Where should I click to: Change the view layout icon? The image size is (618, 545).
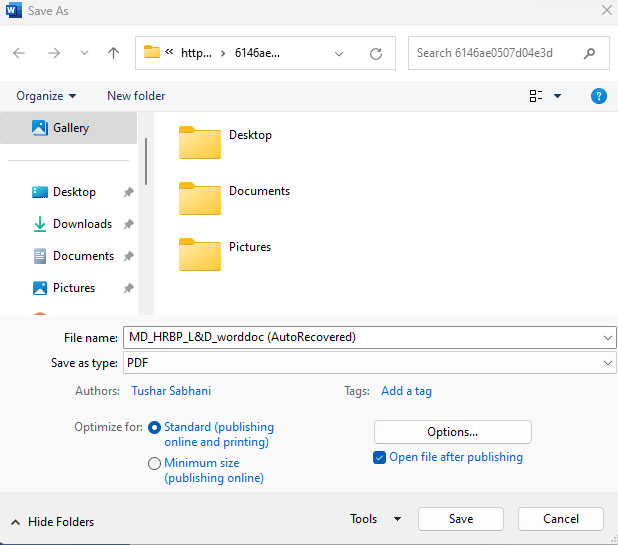536,96
